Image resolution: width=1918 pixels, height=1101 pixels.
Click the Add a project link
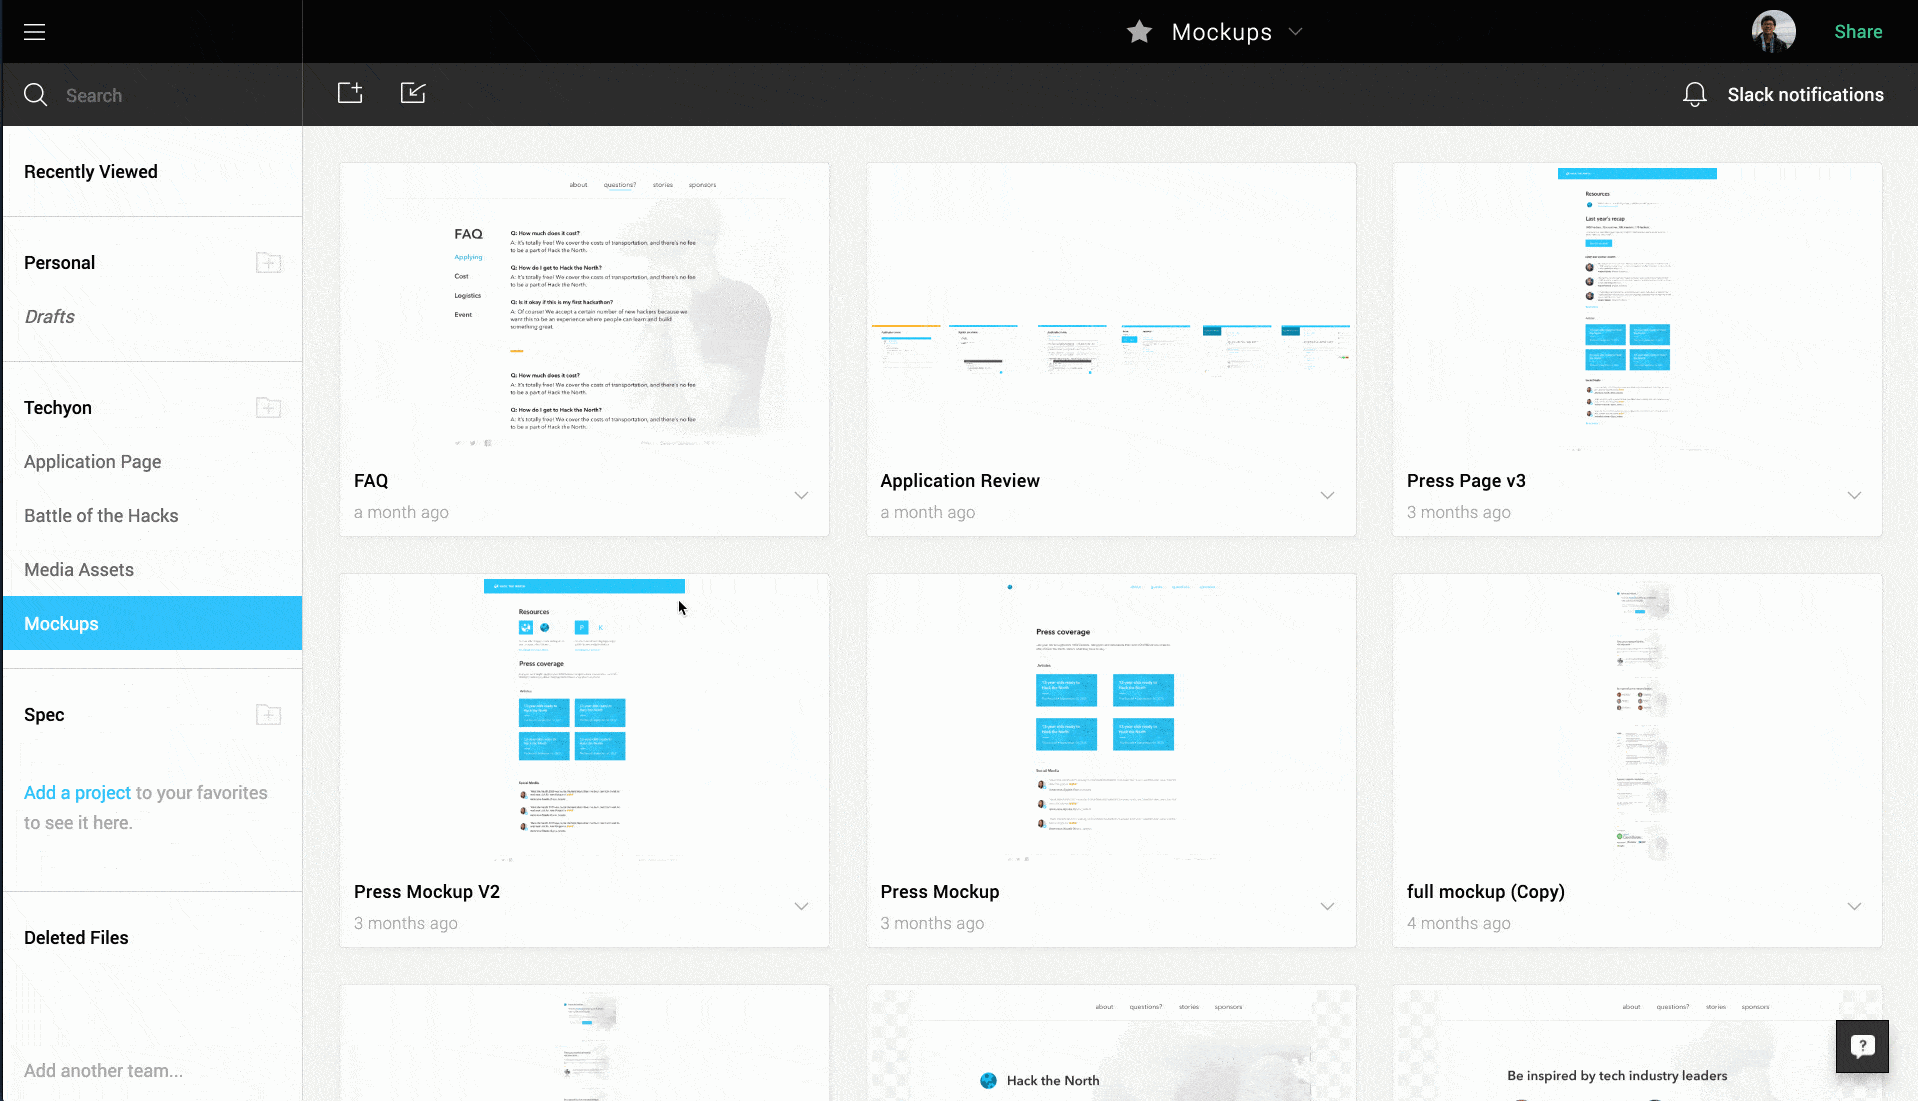pos(77,793)
